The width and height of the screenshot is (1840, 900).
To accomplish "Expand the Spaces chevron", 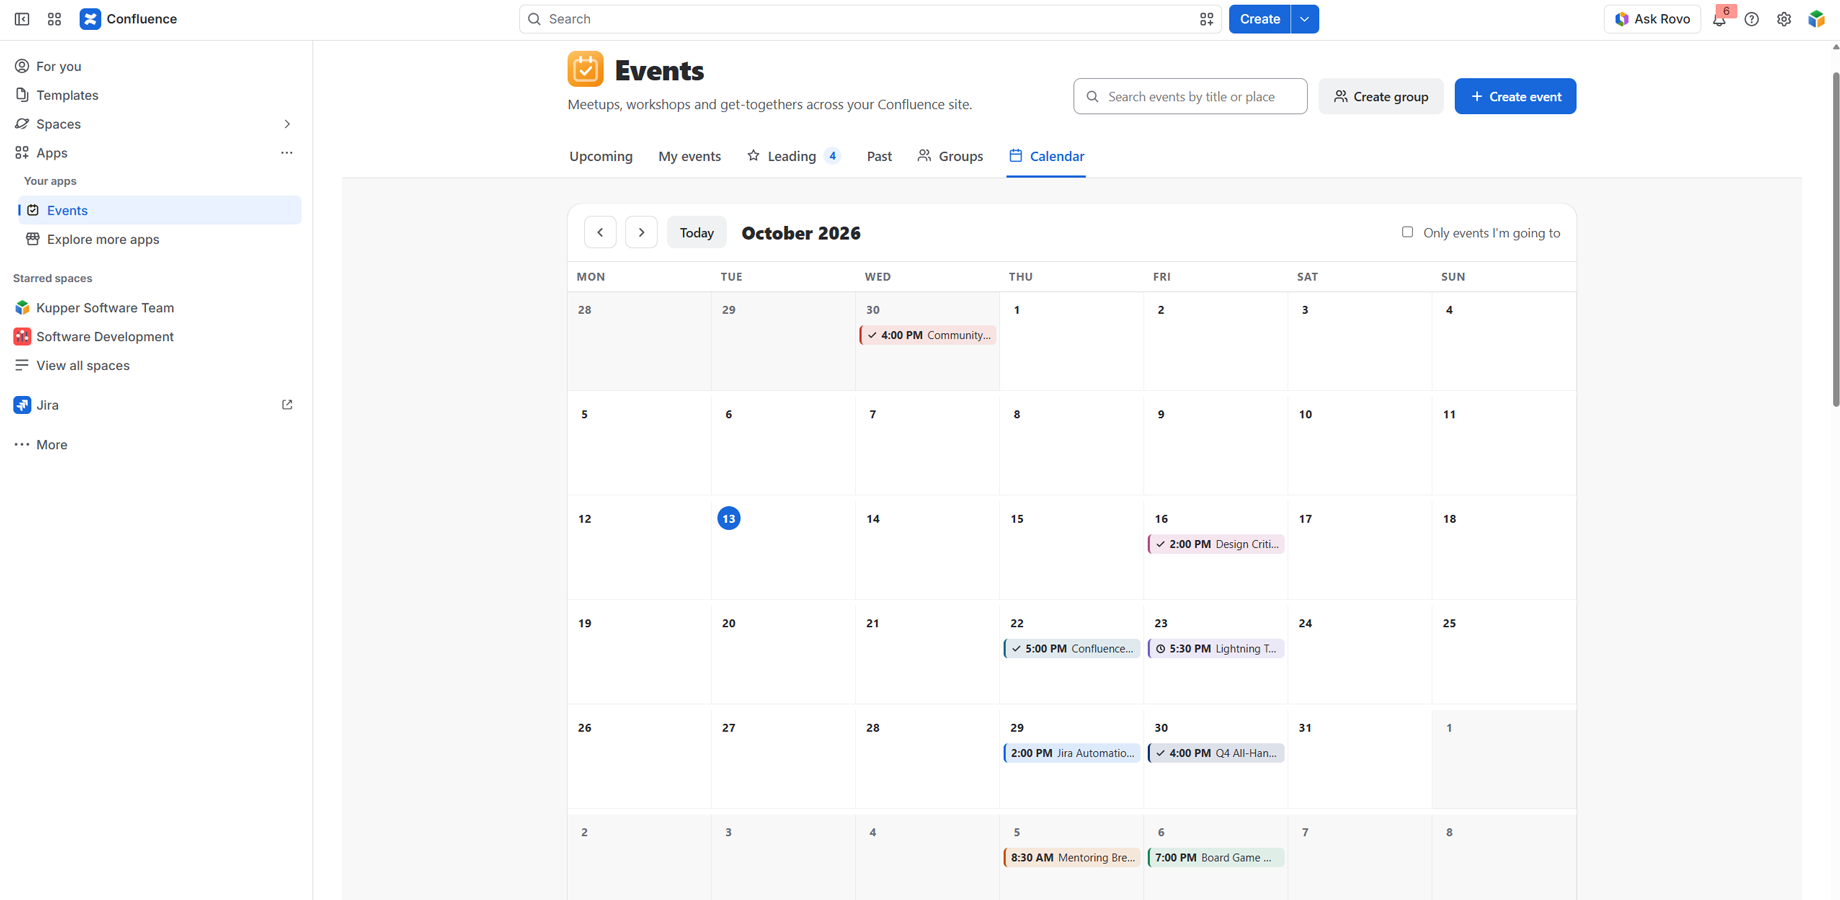I will pos(287,124).
